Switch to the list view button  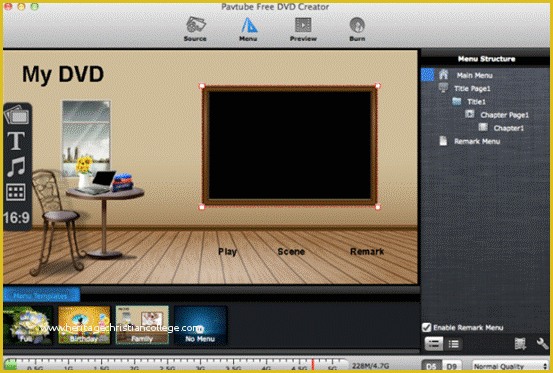tap(453, 344)
